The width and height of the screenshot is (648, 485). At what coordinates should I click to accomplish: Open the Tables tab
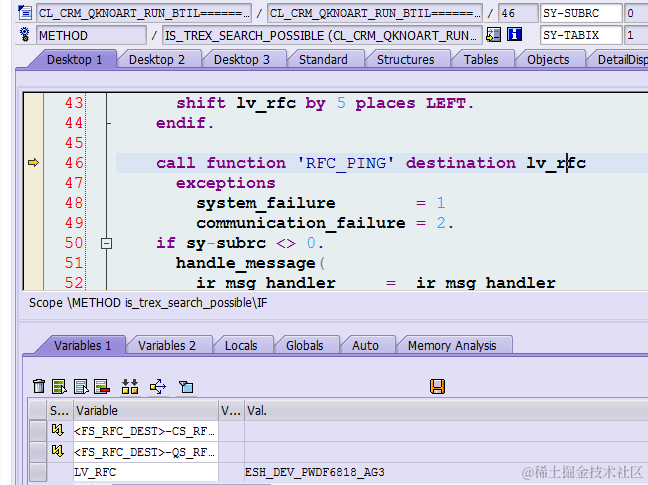pyautogui.click(x=481, y=59)
